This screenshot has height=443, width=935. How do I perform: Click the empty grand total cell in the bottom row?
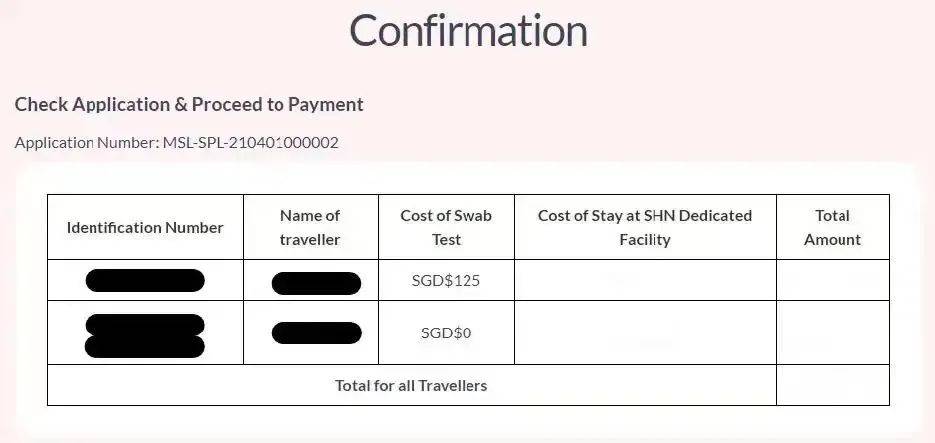[x=832, y=385]
